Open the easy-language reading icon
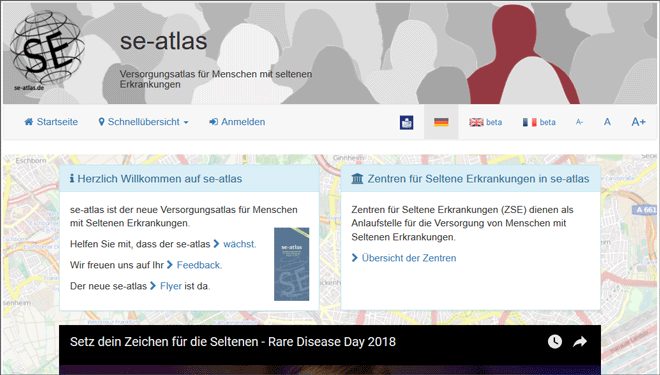Screen dimensions: 660x375 pos(406,122)
